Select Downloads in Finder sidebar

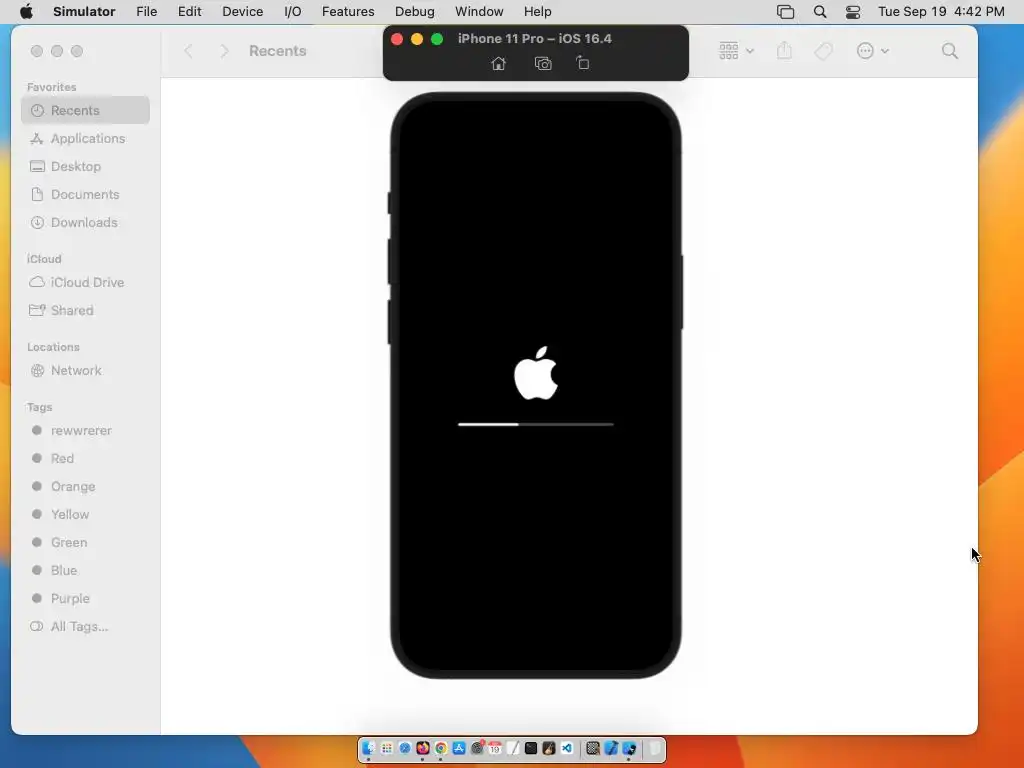pyautogui.click(x=85, y=223)
